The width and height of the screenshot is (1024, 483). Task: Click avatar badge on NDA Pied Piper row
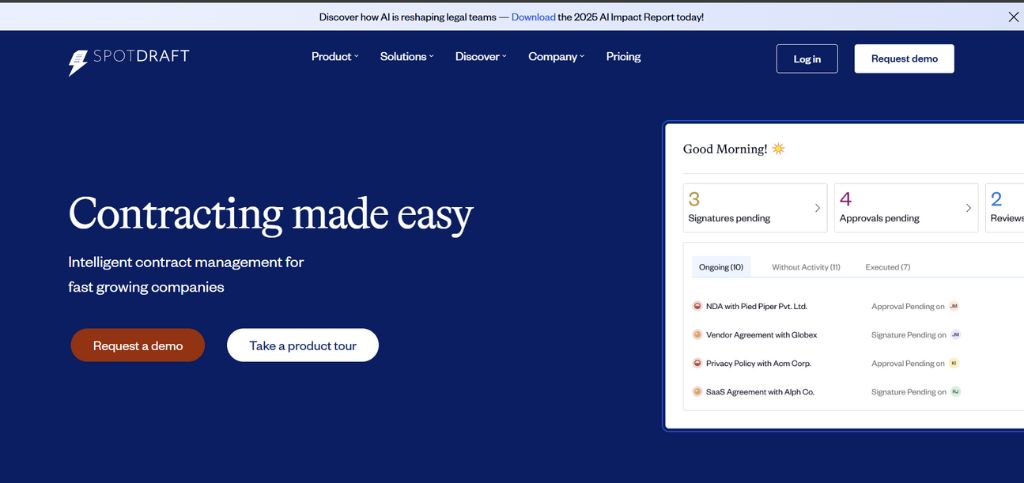953,306
